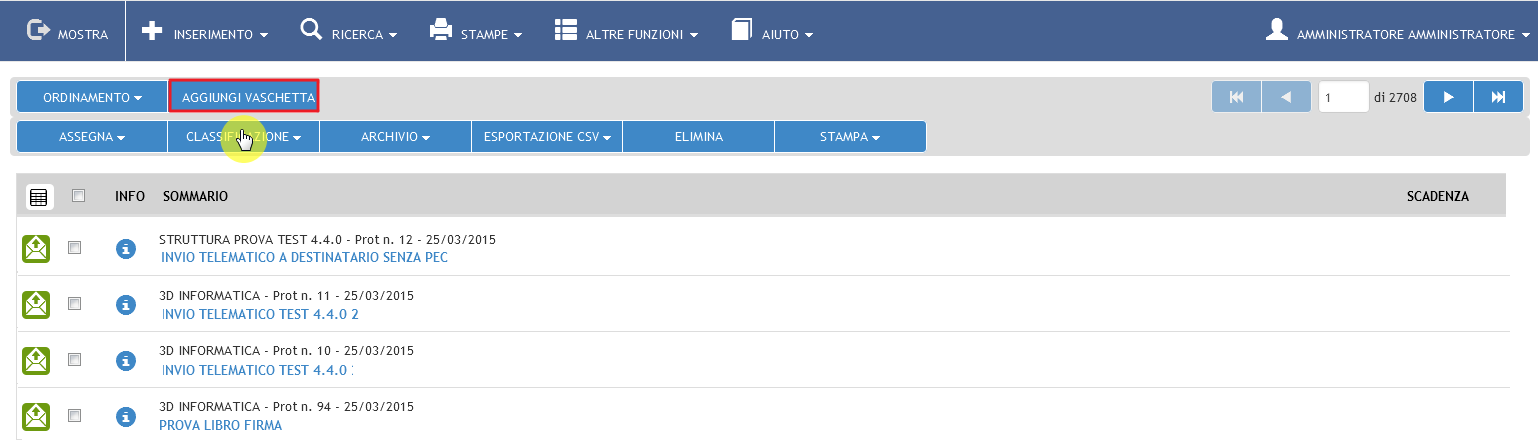Click the Aggiungi Vaschetta button
The width and height of the screenshot is (1538, 440).
[244, 97]
